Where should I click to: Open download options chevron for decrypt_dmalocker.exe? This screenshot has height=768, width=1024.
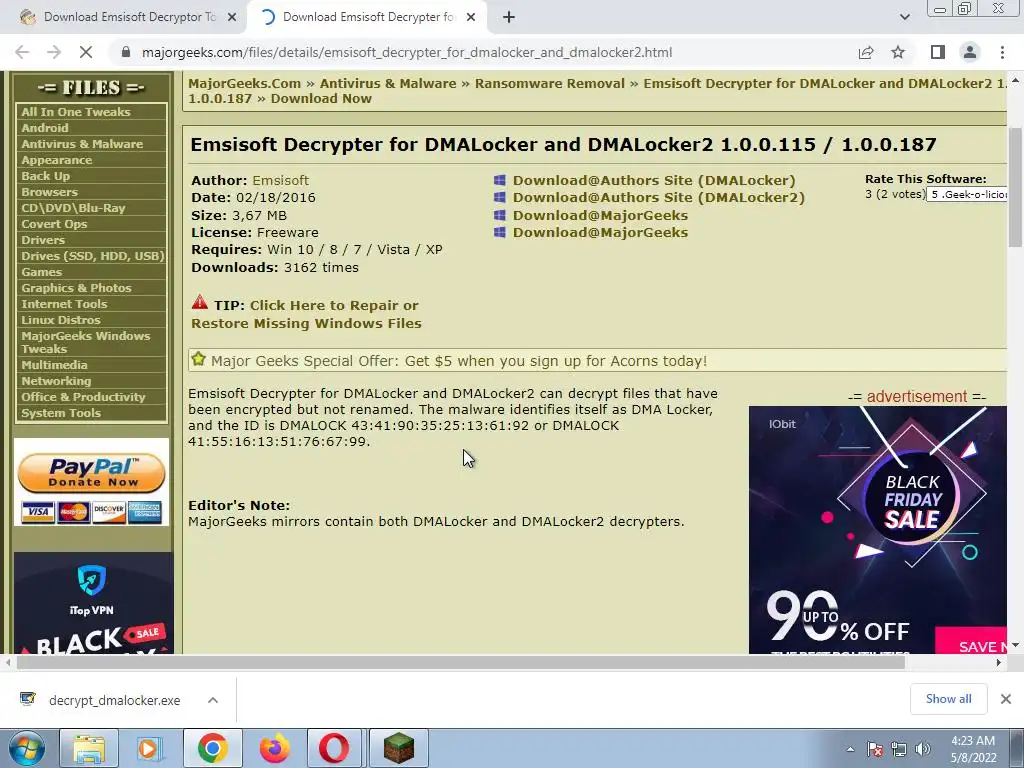(213, 700)
